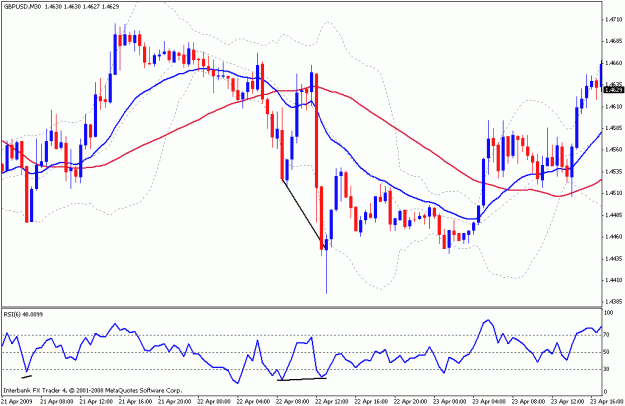Click the RSI scale value 100
Screen dimensions: 625x406
609,313
